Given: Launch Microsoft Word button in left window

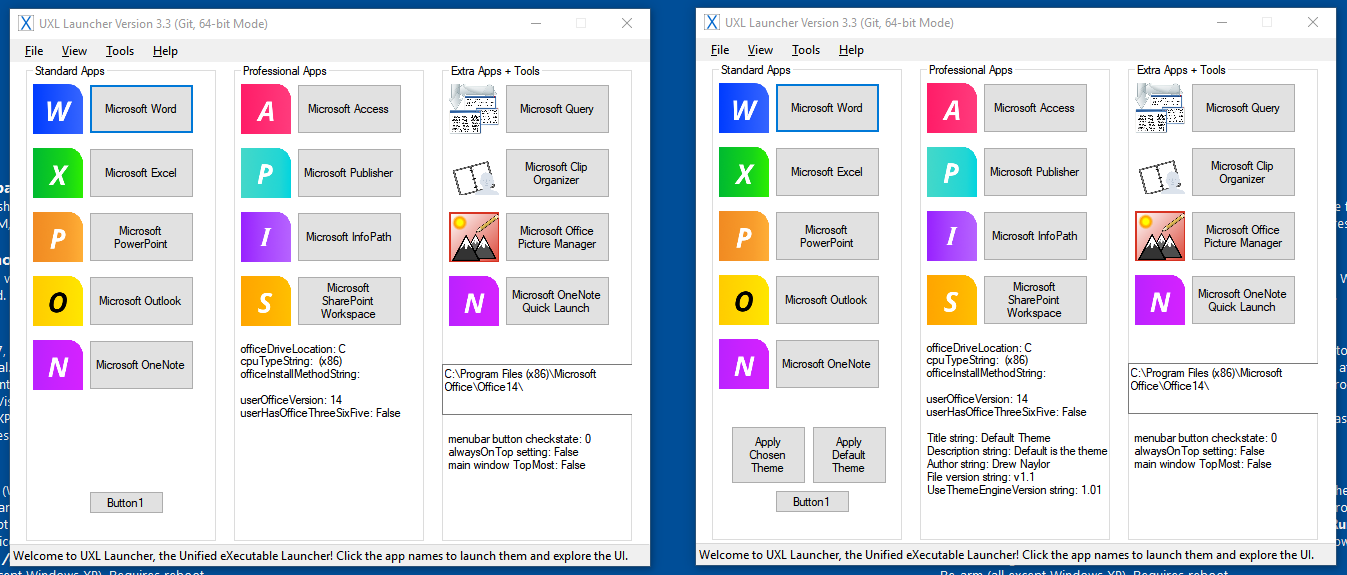Looking at the screenshot, I should click(x=141, y=109).
